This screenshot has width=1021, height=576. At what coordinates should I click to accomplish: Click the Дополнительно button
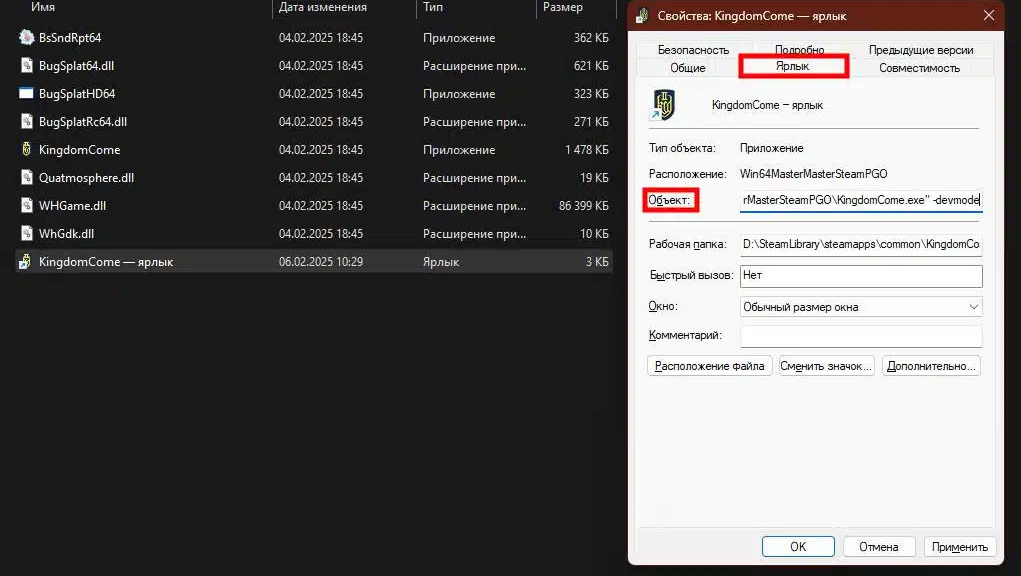pos(931,366)
